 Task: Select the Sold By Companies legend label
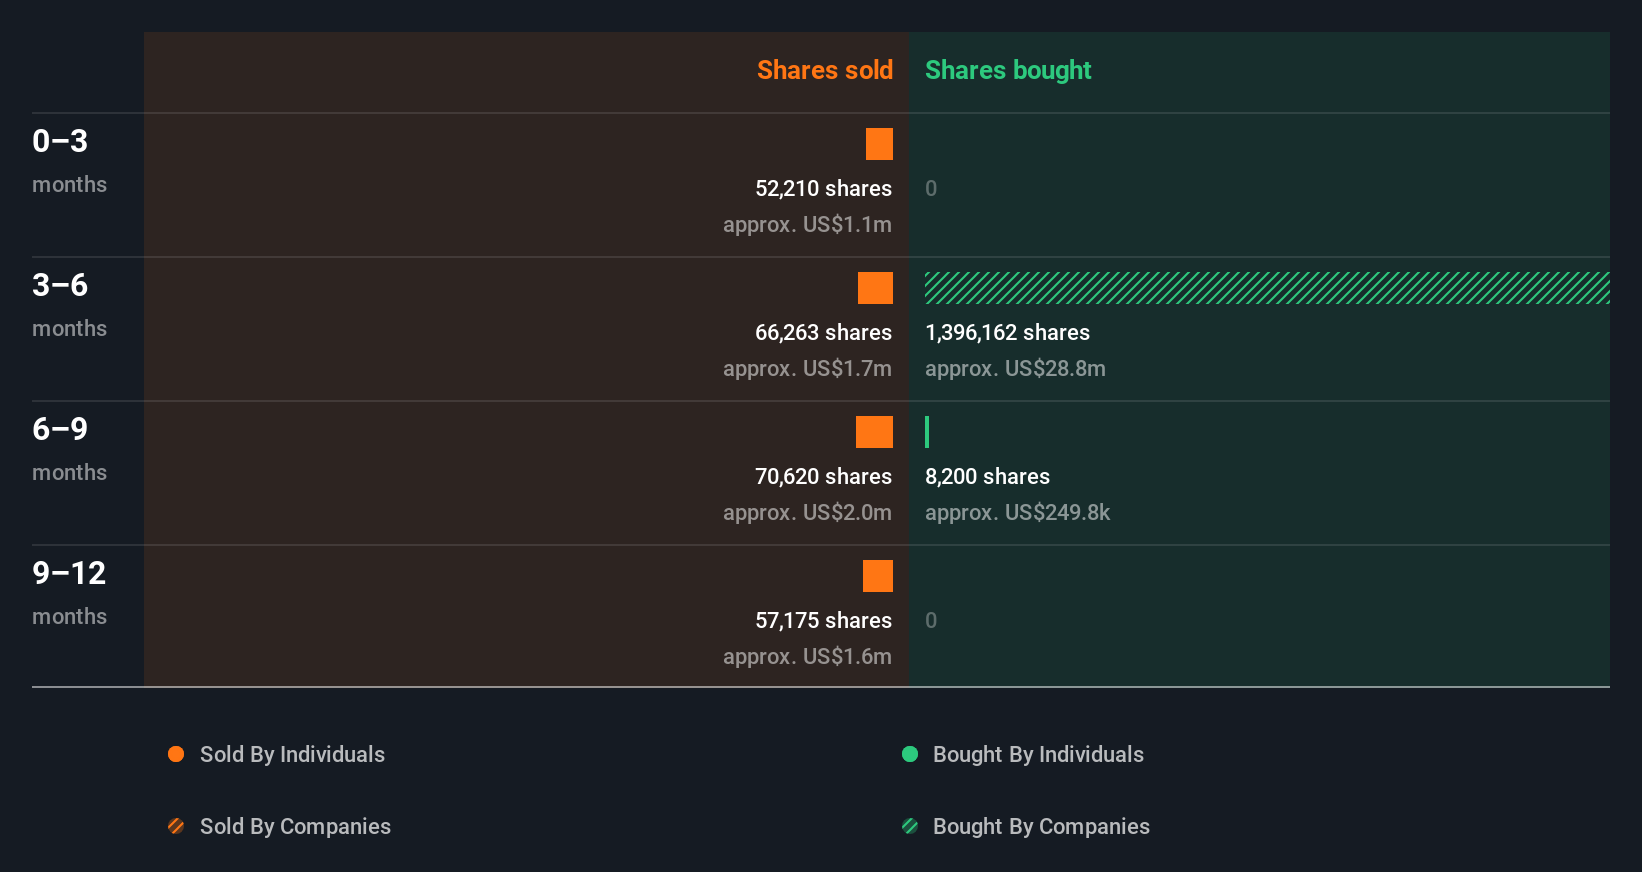[295, 826]
